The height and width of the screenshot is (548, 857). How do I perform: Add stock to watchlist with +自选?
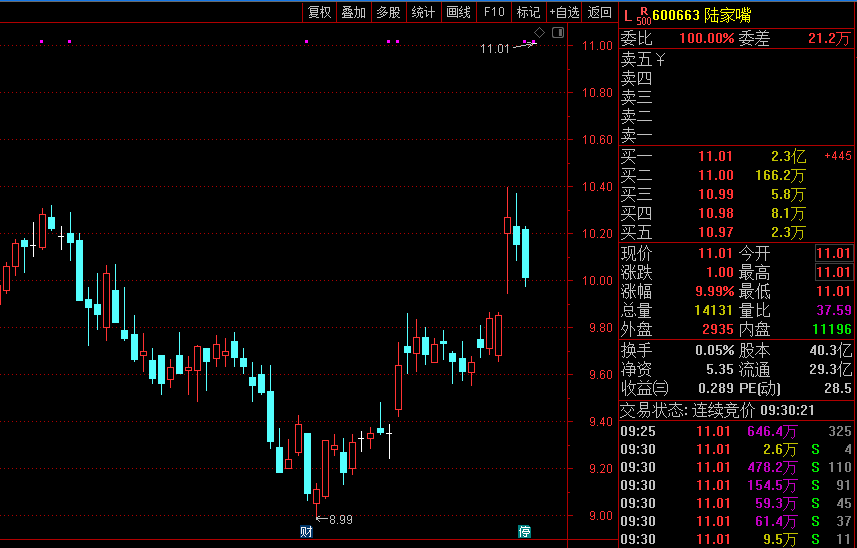(x=564, y=12)
